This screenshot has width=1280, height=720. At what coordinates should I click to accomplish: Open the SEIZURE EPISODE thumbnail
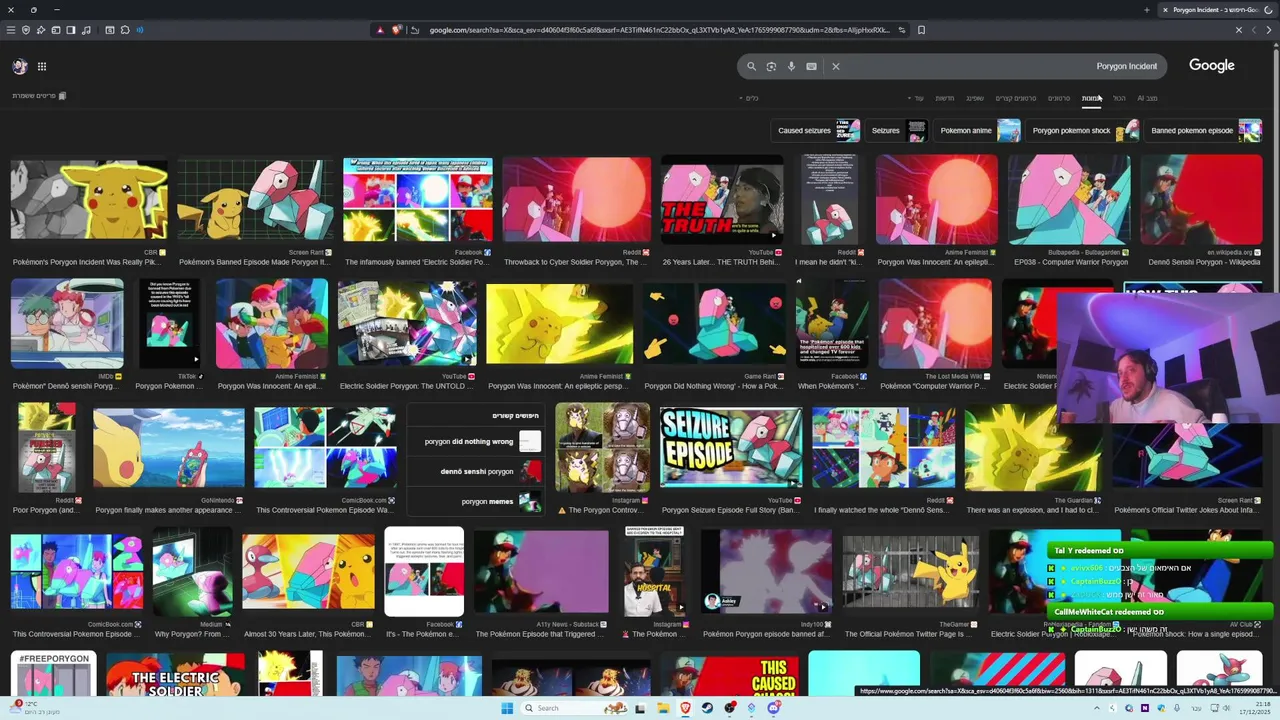[x=731, y=447]
